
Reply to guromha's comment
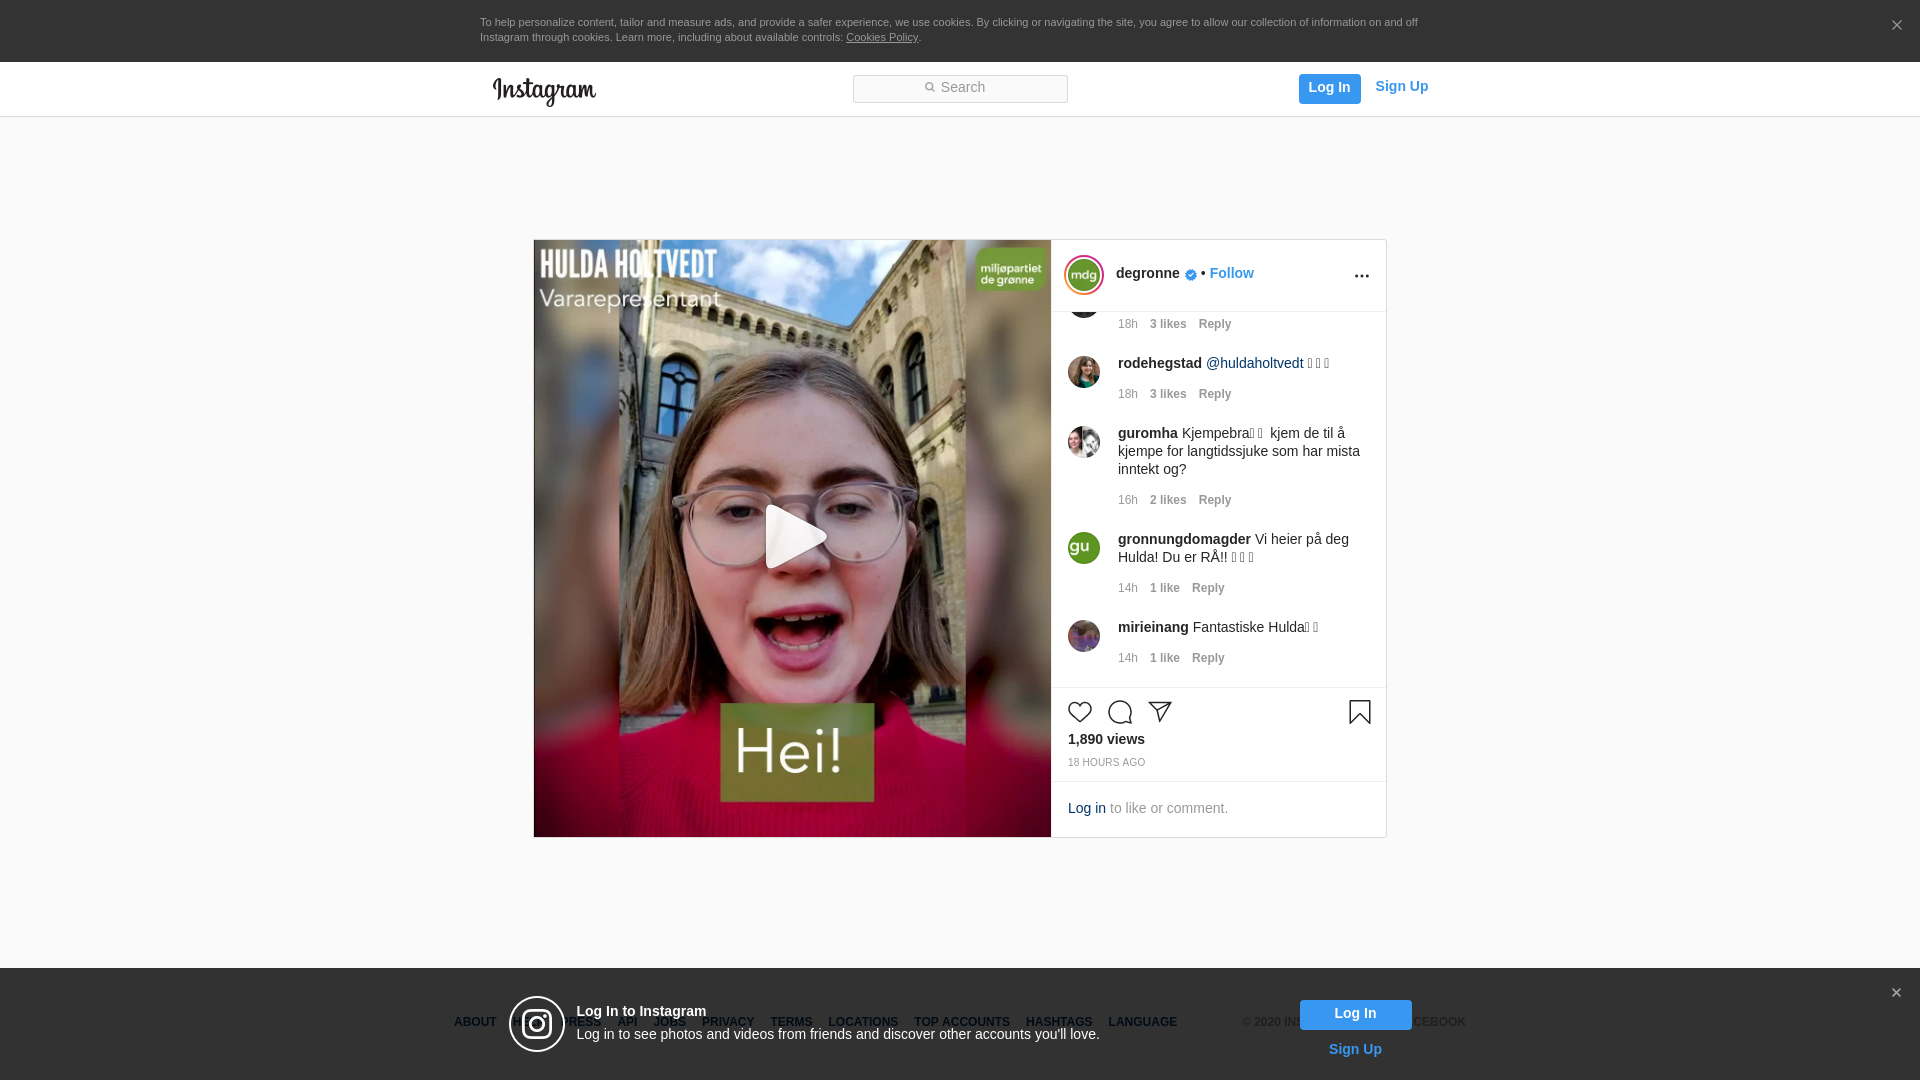click(x=1215, y=500)
